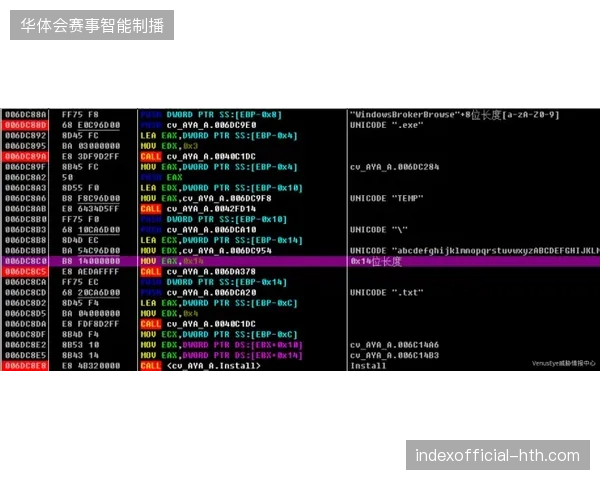Click hex bytes E8 3DF9D2FF
600x480 pixels.
click(91, 157)
